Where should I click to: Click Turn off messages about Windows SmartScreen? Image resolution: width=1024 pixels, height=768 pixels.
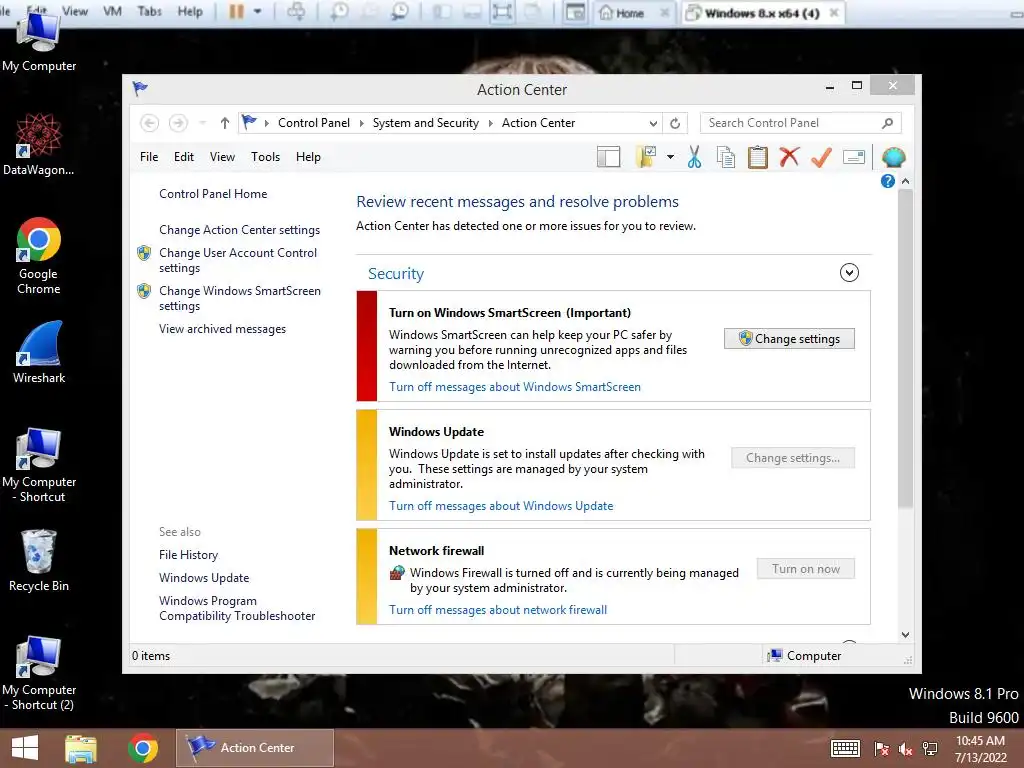[515, 387]
